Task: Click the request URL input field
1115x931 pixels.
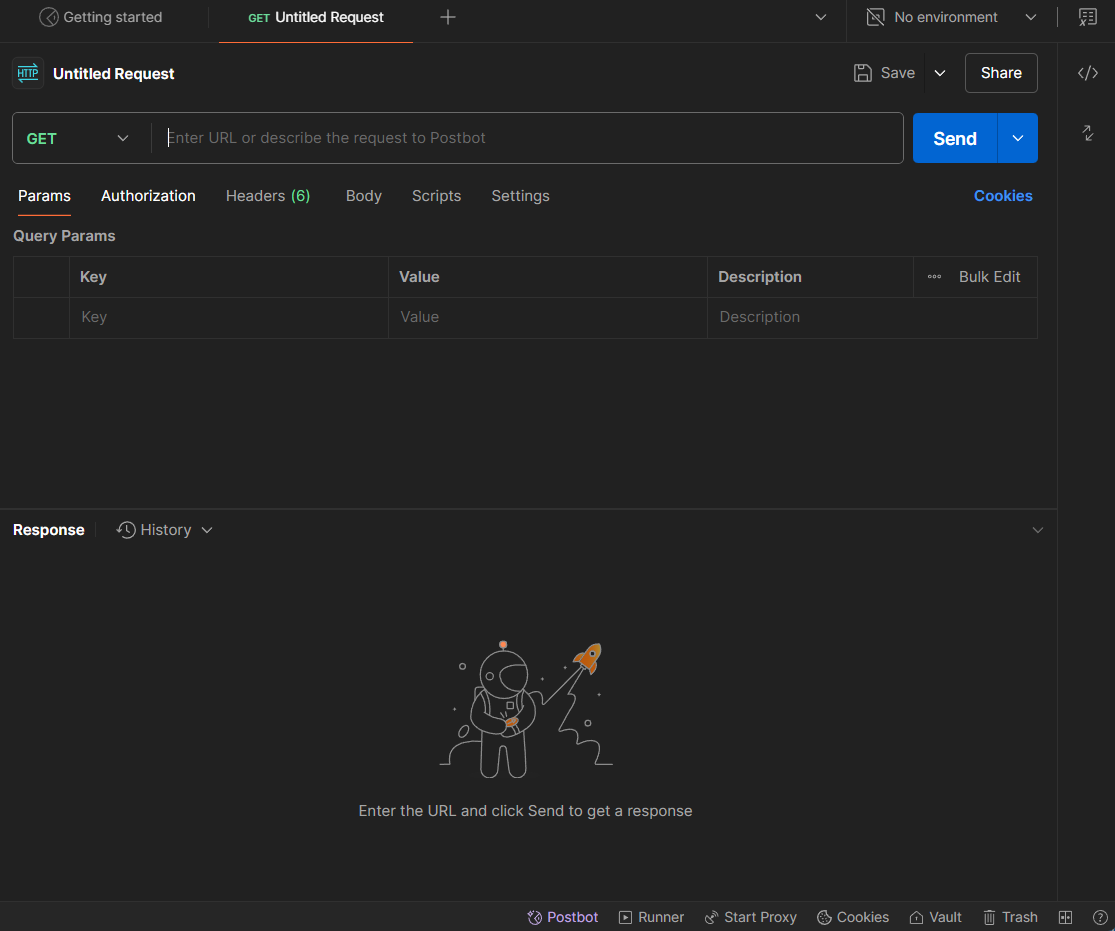Action: pyautogui.click(x=530, y=138)
